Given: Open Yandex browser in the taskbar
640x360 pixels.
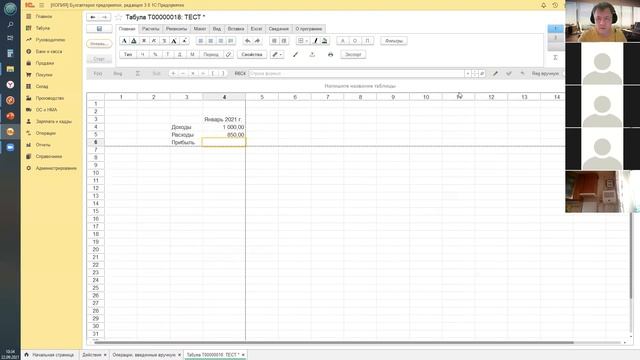Looking at the screenshot, I should pyautogui.click(x=10, y=84).
